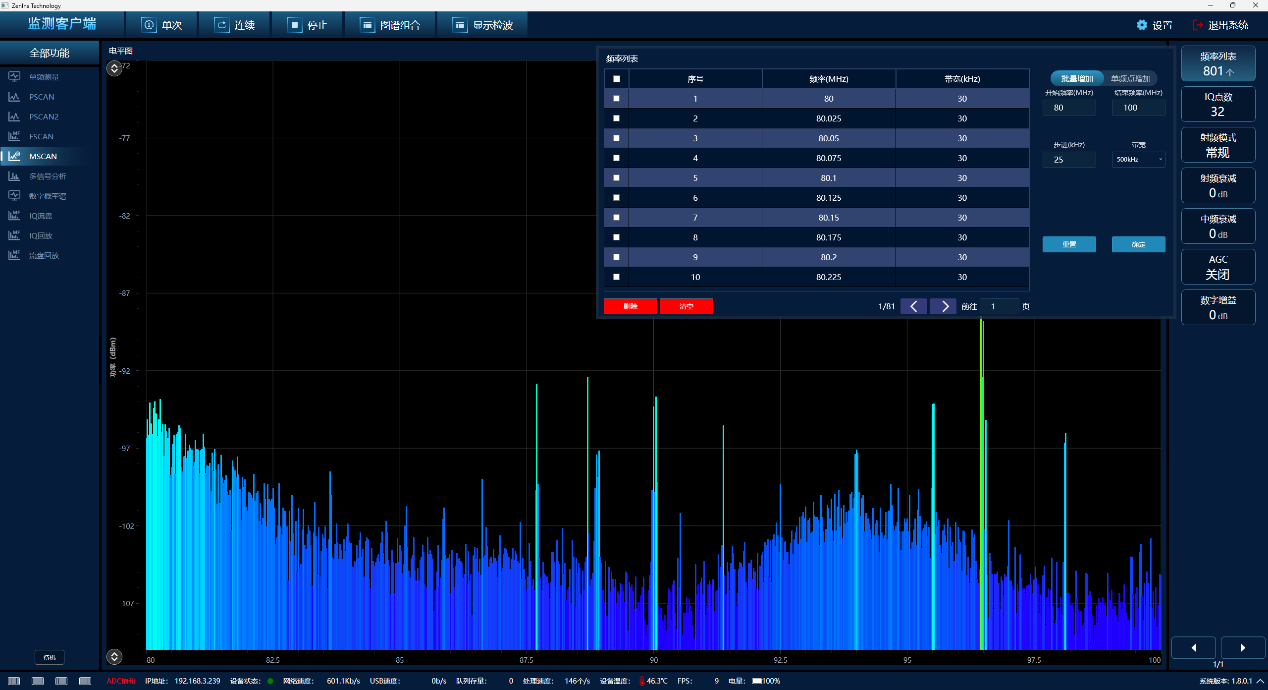Click the fourth toolbar button's layout icon
Screen dimensions: 1268x690
pos(367,25)
